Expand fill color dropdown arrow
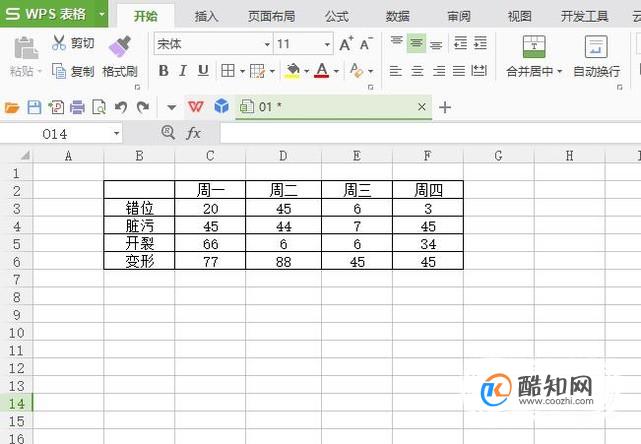 point(307,71)
